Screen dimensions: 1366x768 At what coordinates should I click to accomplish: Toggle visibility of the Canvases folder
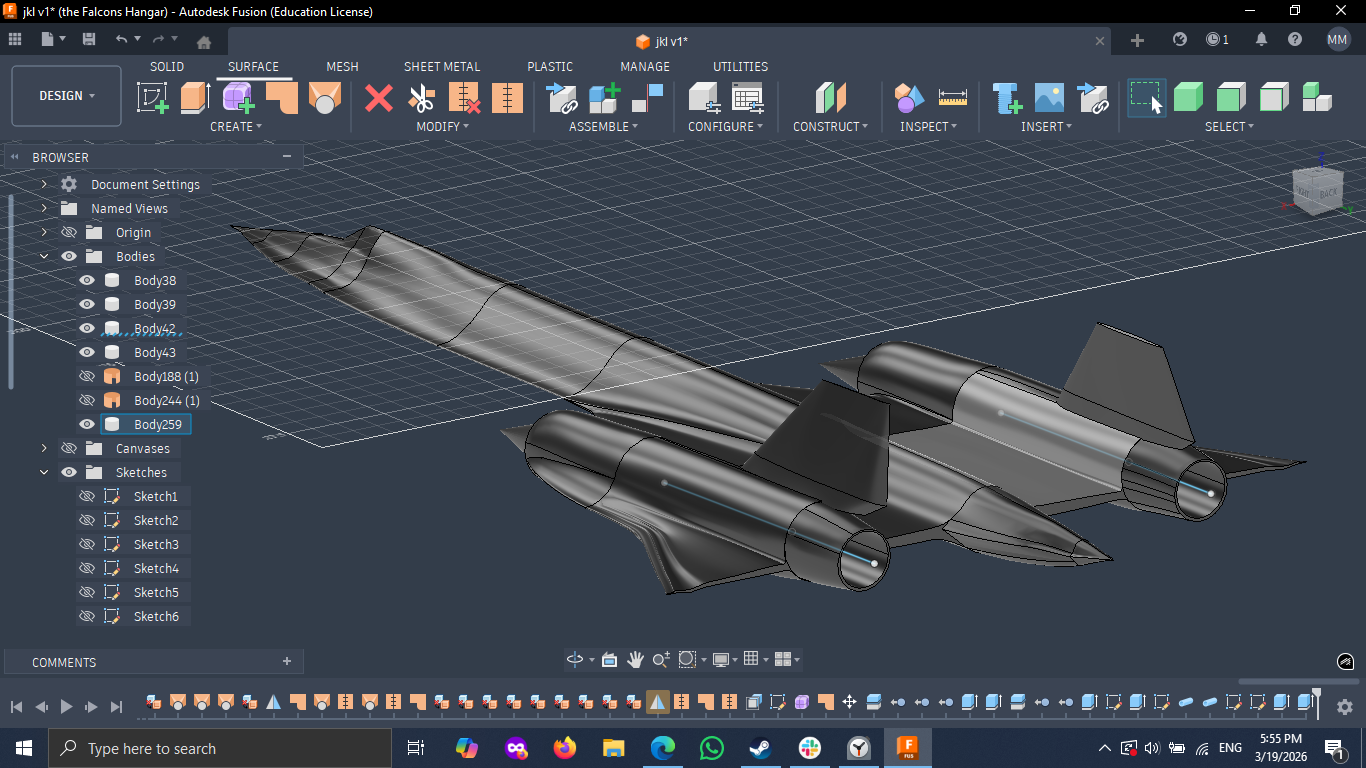(x=69, y=448)
